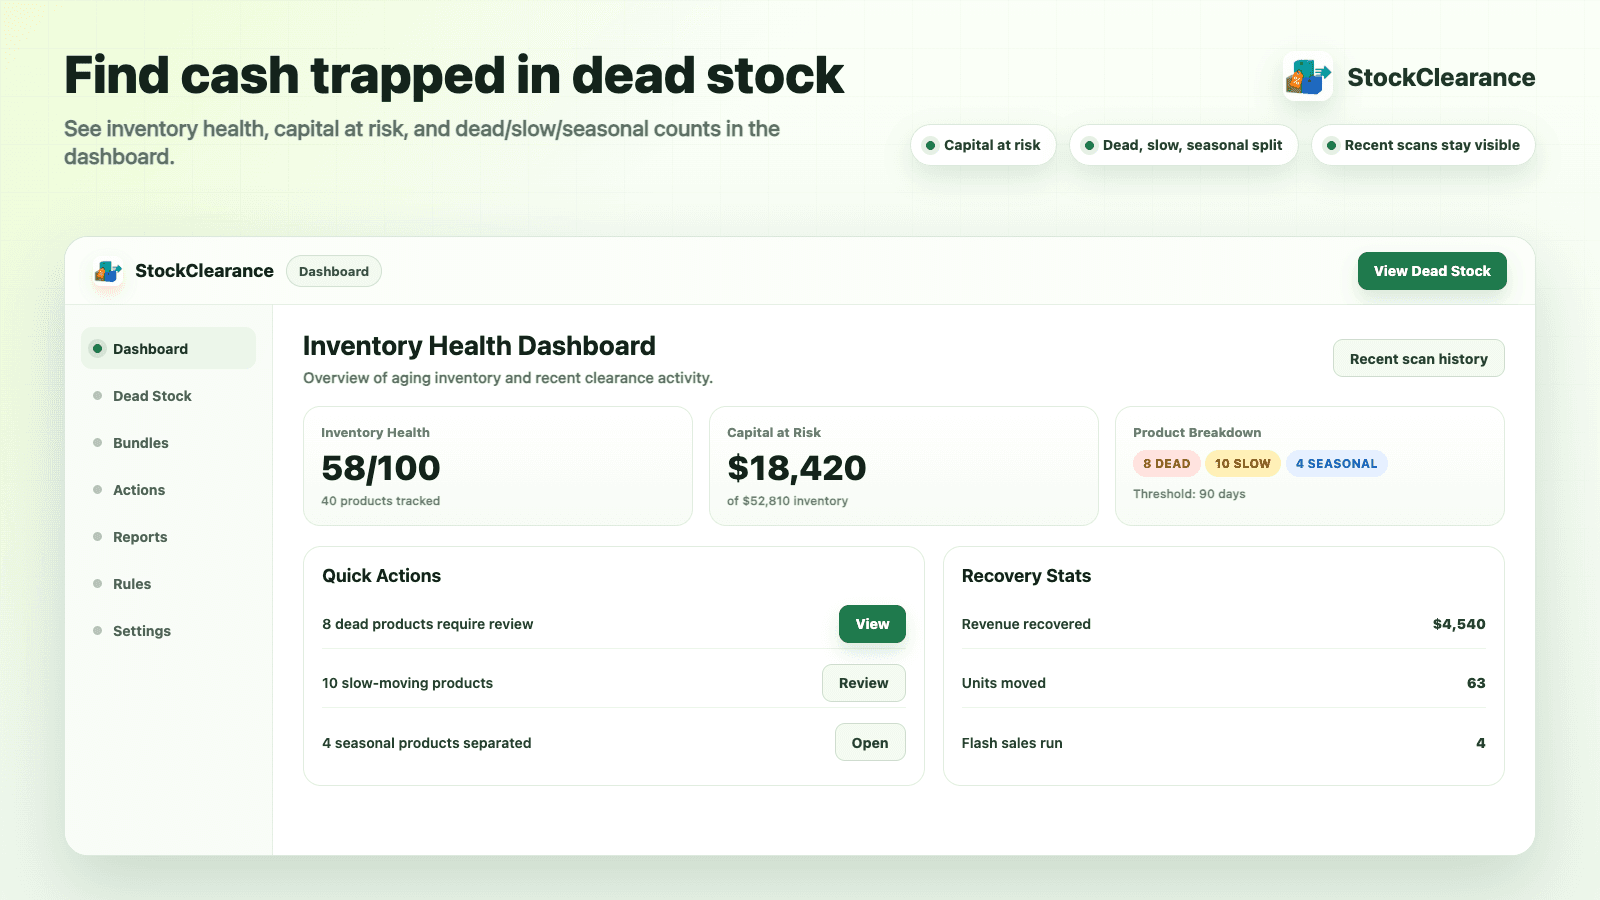
Task: Navigate to Rules in sidebar
Action: coord(168,583)
